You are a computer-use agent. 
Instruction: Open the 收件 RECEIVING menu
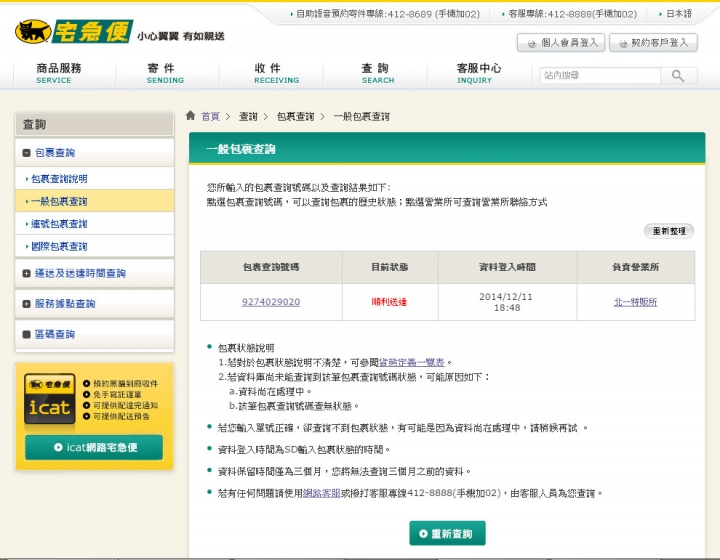[276, 73]
